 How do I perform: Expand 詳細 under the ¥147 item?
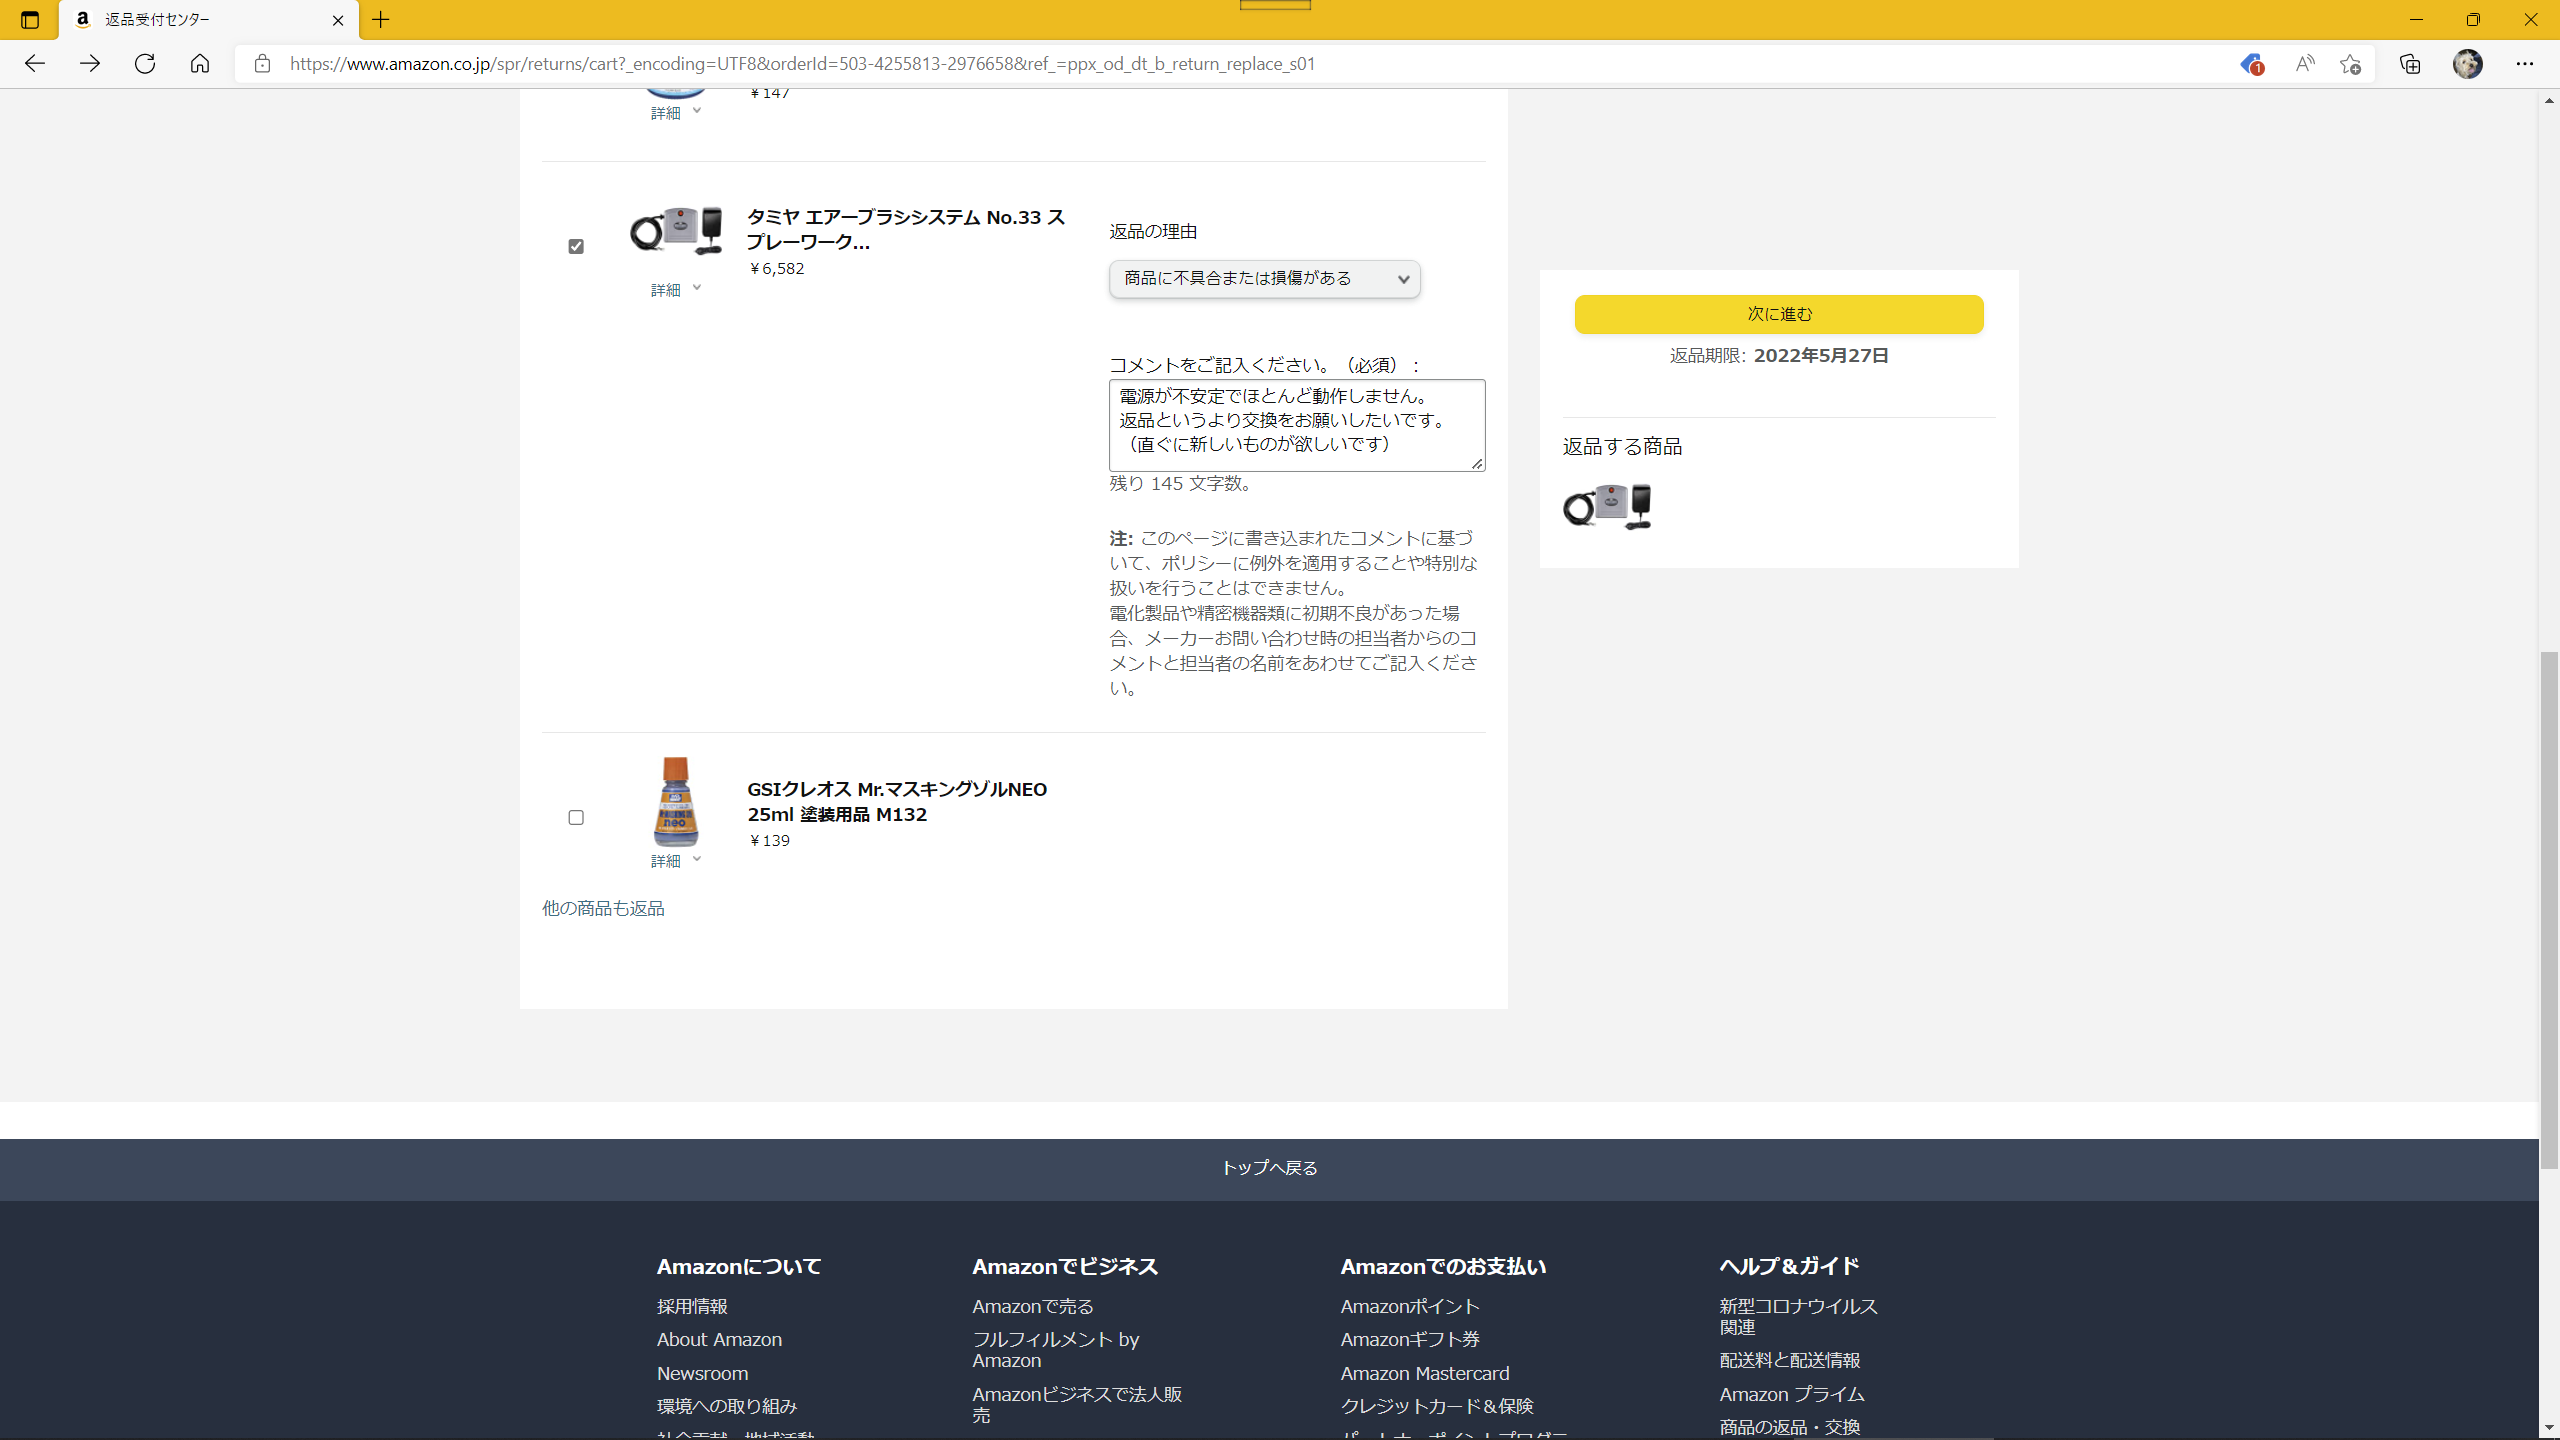pos(676,113)
